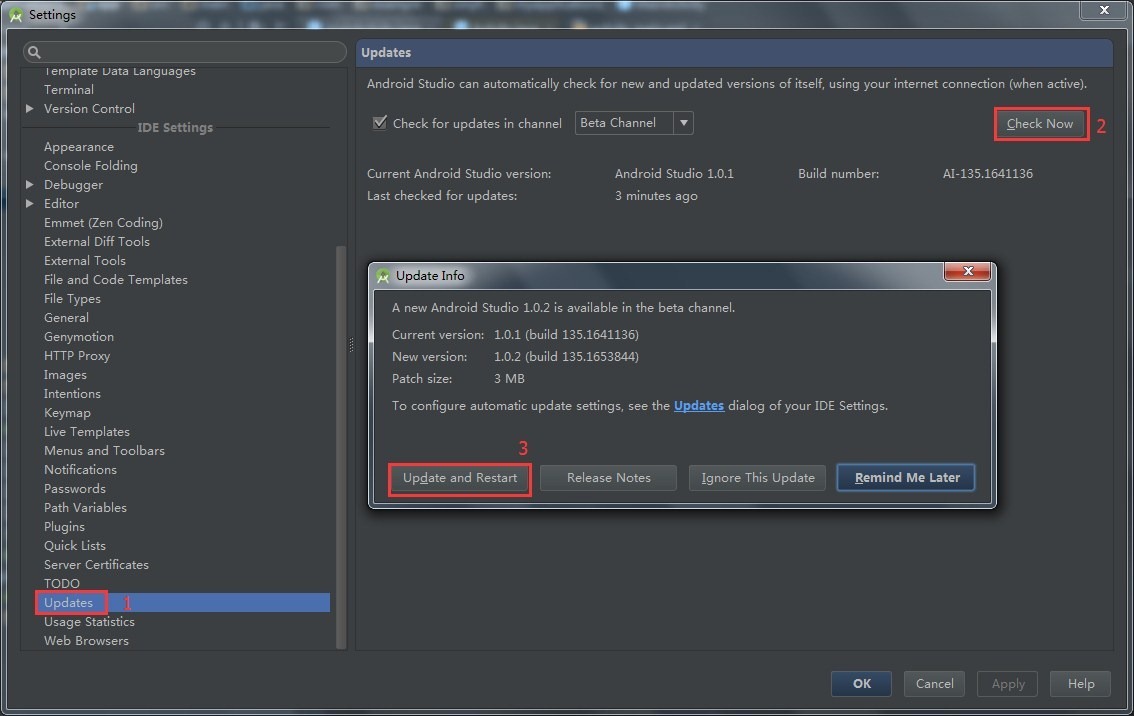Image resolution: width=1134 pixels, height=716 pixels.
Task: Click Remind Me Later button
Action: click(x=906, y=478)
